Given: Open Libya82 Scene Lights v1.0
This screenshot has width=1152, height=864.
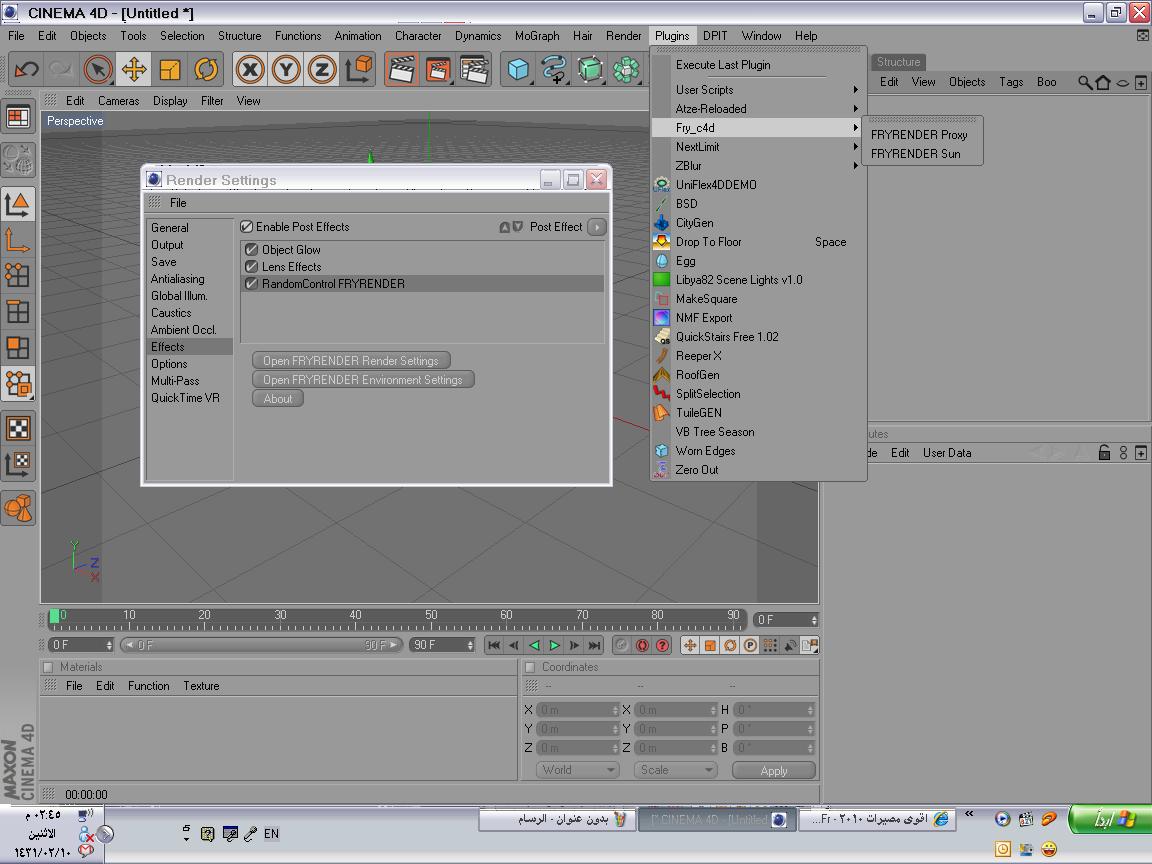Looking at the screenshot, I should (759, 280).
